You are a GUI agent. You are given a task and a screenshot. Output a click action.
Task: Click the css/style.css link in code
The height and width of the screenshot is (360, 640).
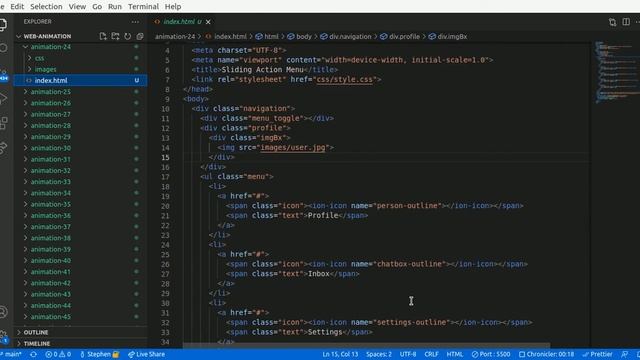coord(344,80)
